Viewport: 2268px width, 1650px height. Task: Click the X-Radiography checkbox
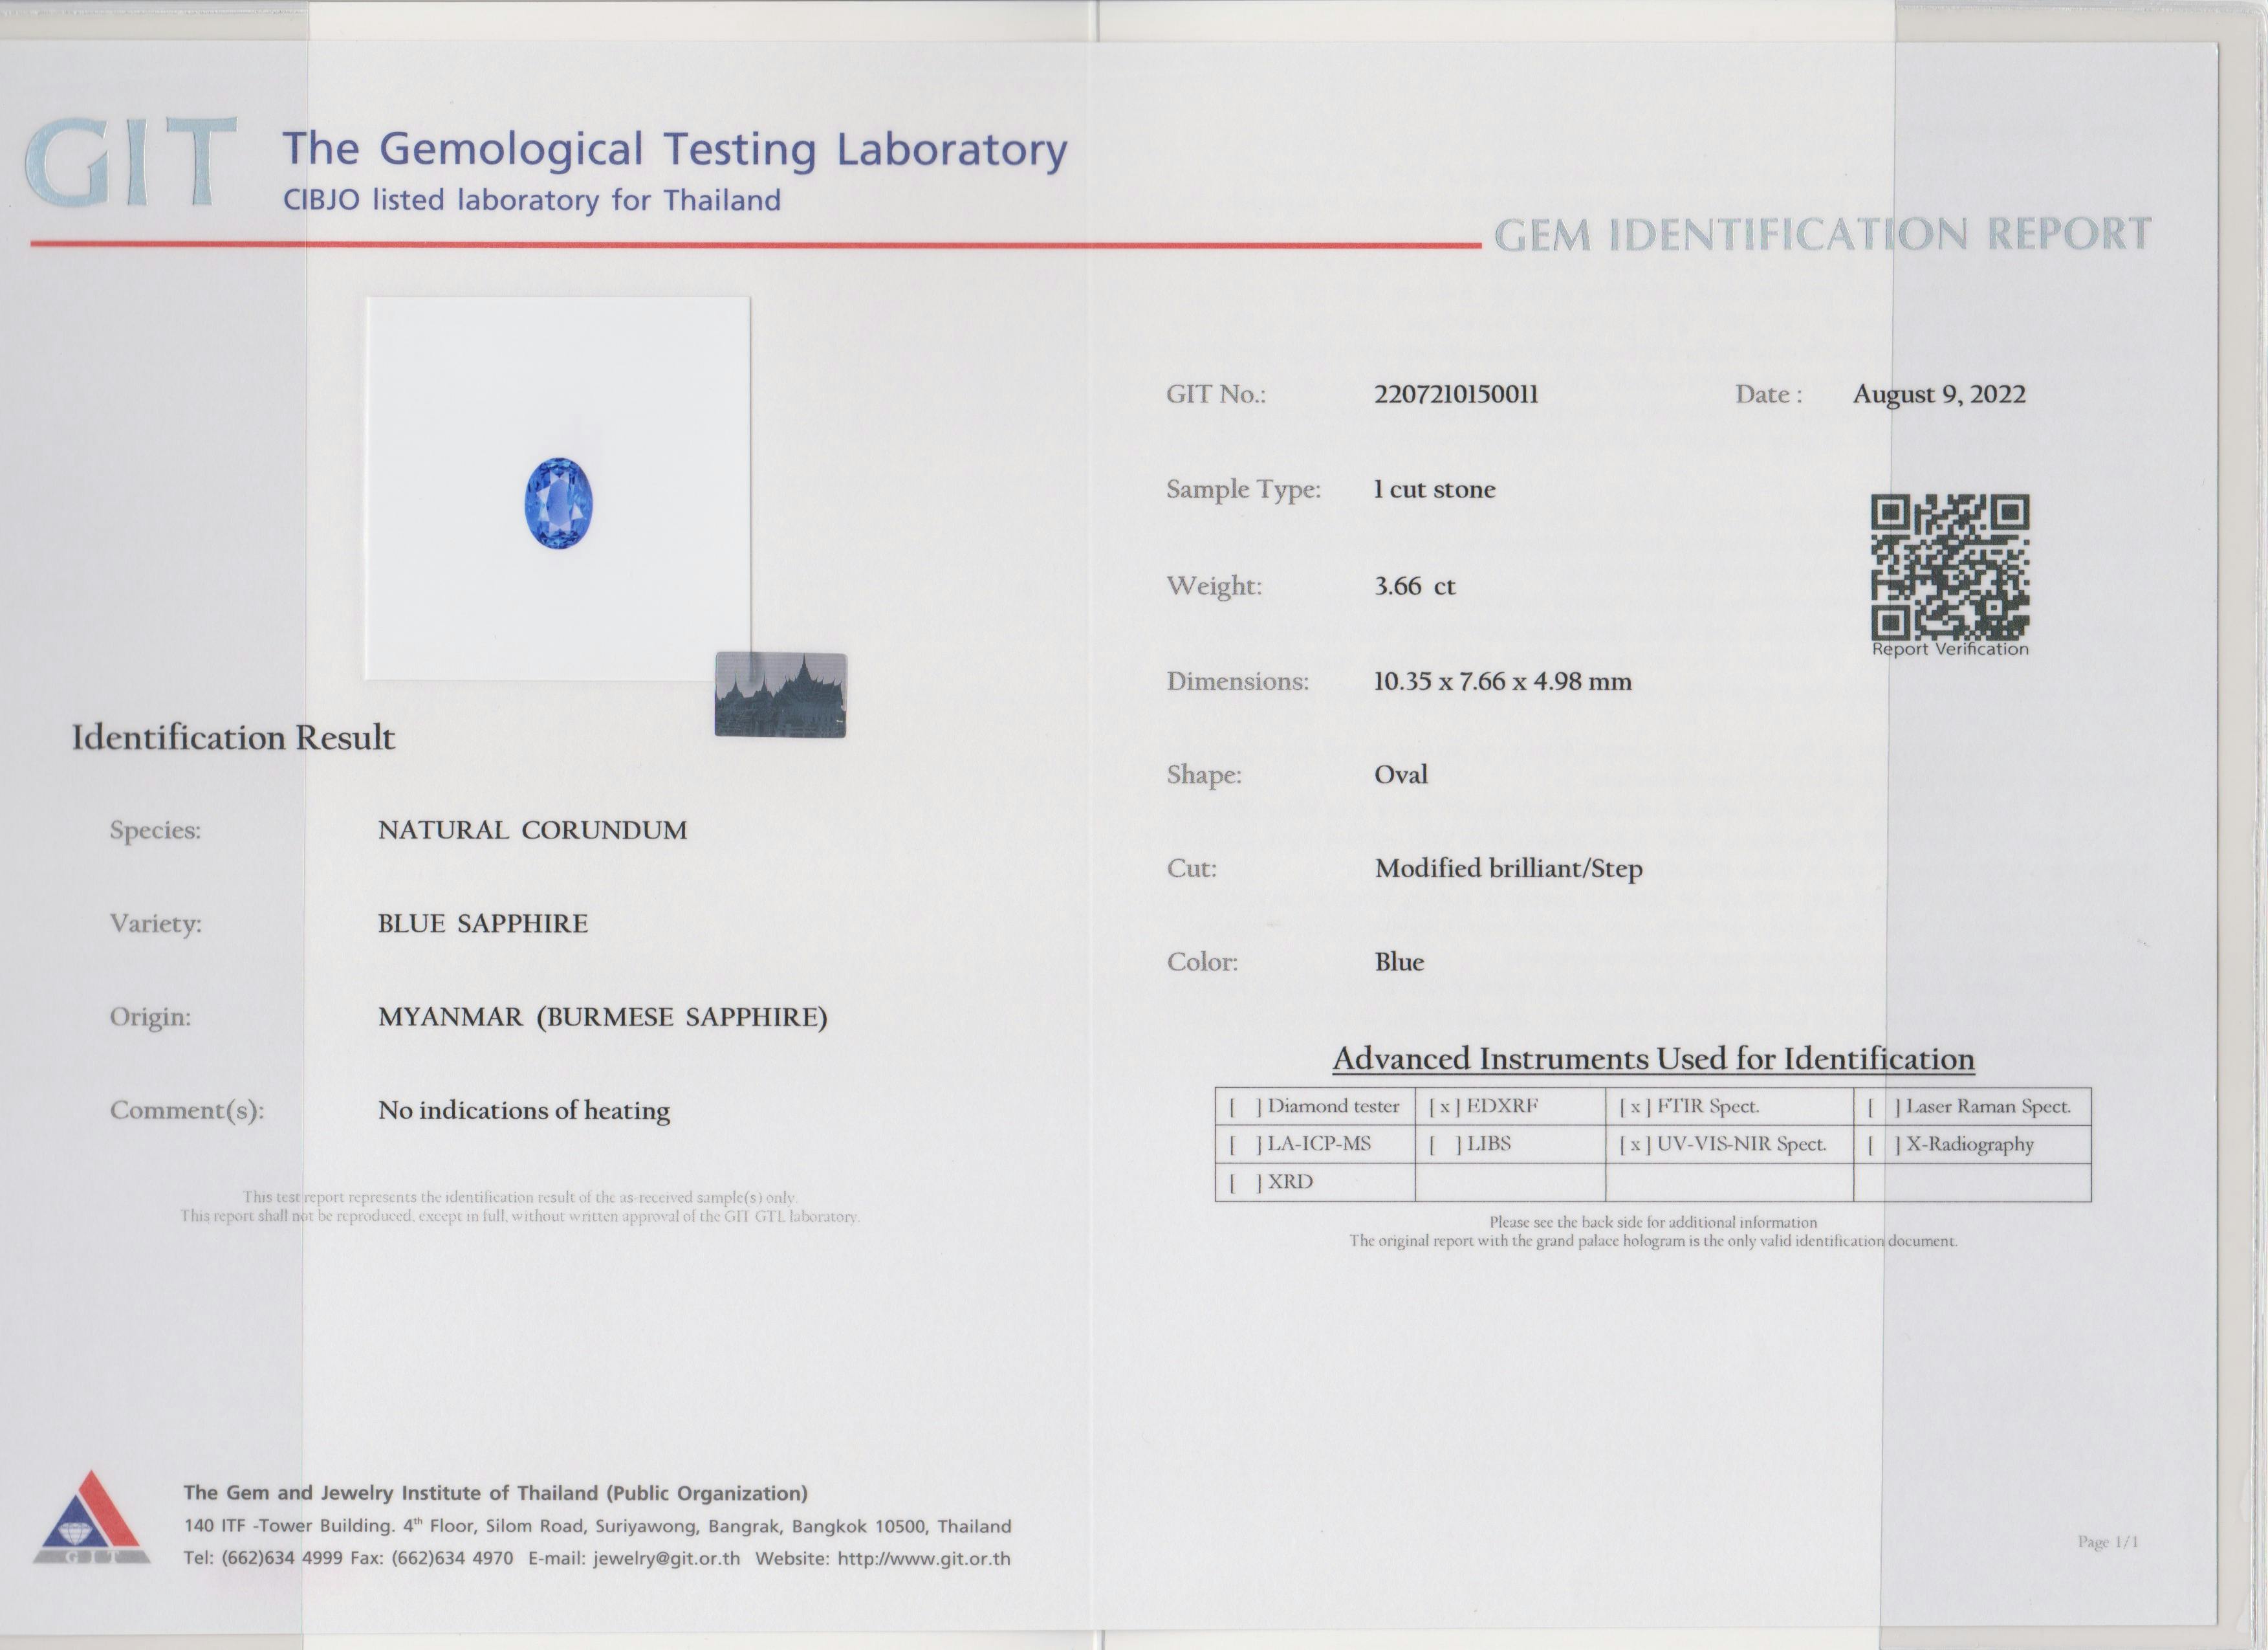[1883, 1145]
